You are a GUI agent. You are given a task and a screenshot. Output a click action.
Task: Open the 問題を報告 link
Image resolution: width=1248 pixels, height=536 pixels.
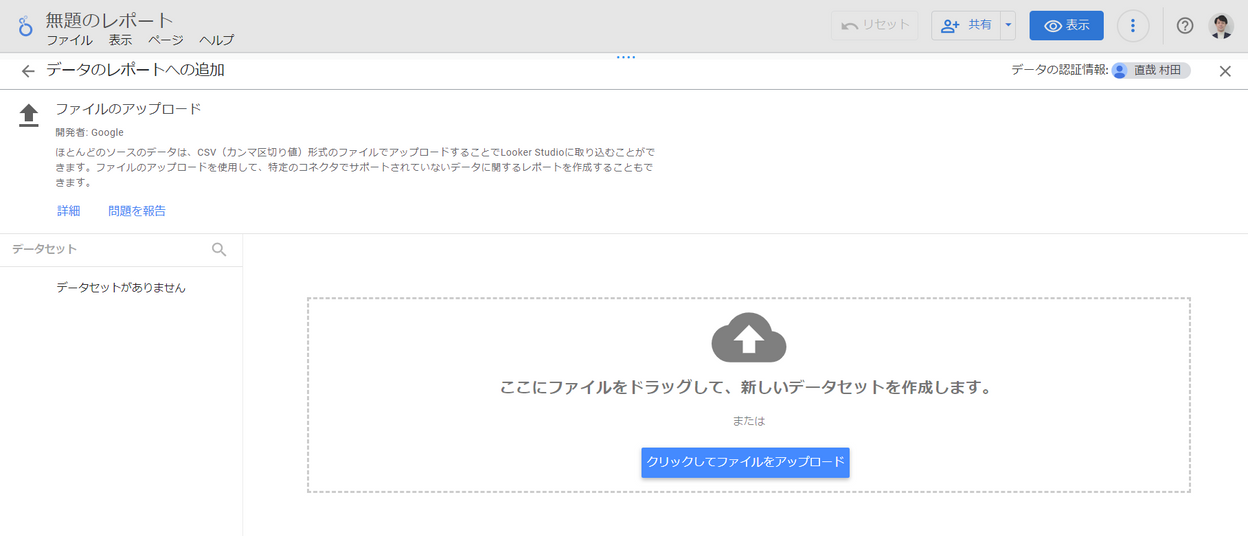[137, 211]
